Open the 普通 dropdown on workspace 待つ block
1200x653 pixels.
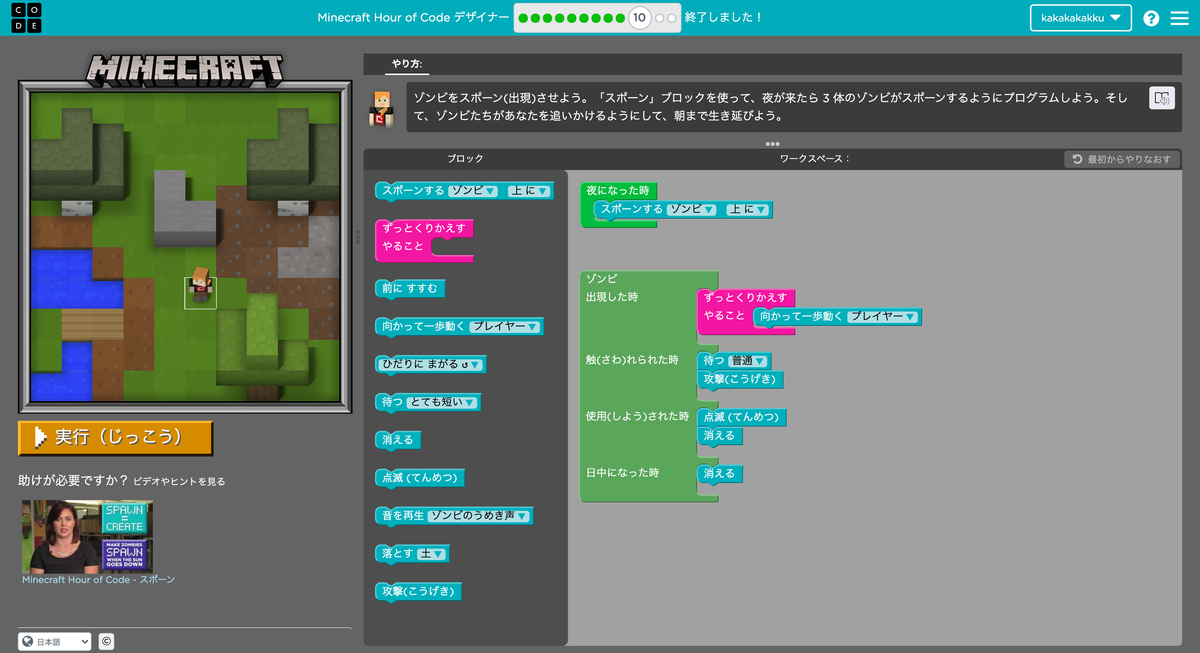point(748,360)
